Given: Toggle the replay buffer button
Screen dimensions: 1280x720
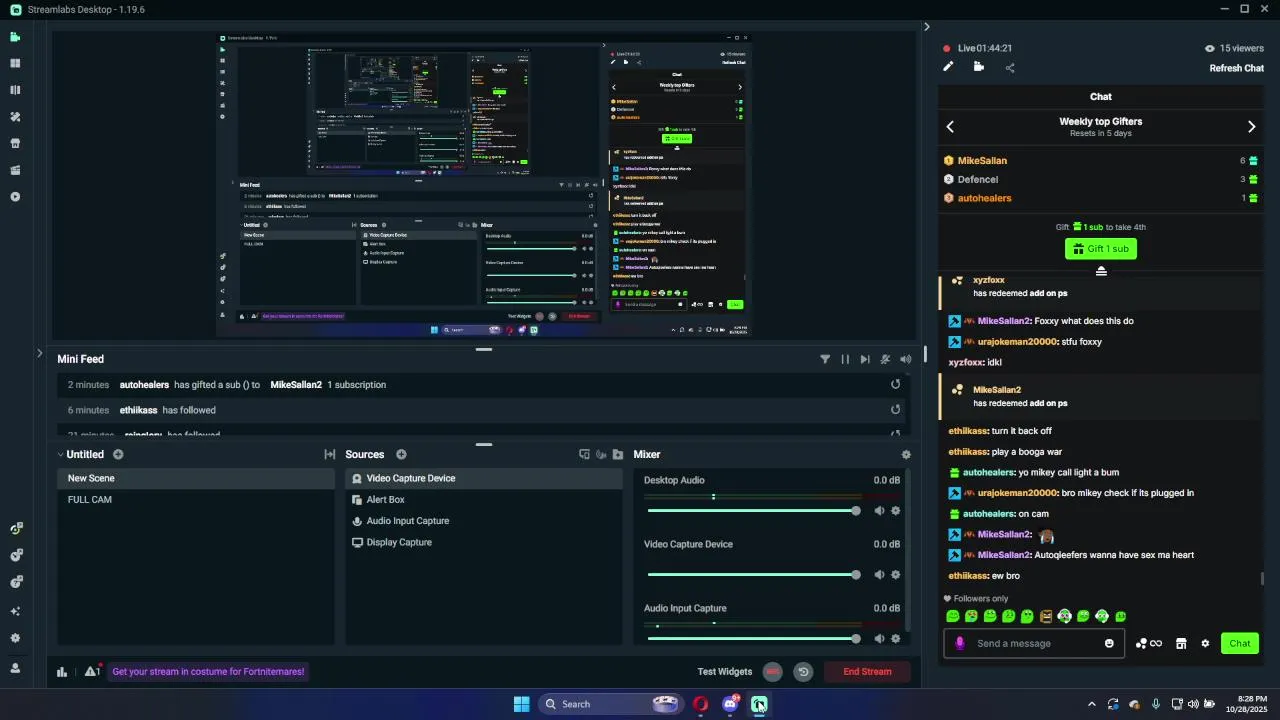Looking at the screenshot, I should pyautogui.click(x=803, y=672).
